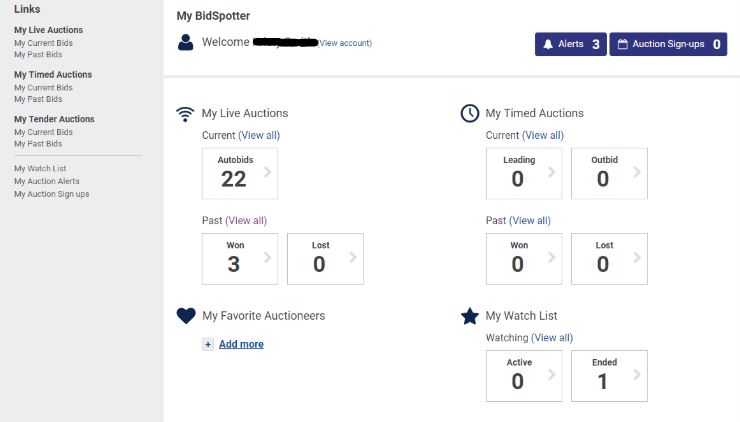Go to My Watch List in sidebar
Viewport: 740px width, 422px height.
pos(40,169)
